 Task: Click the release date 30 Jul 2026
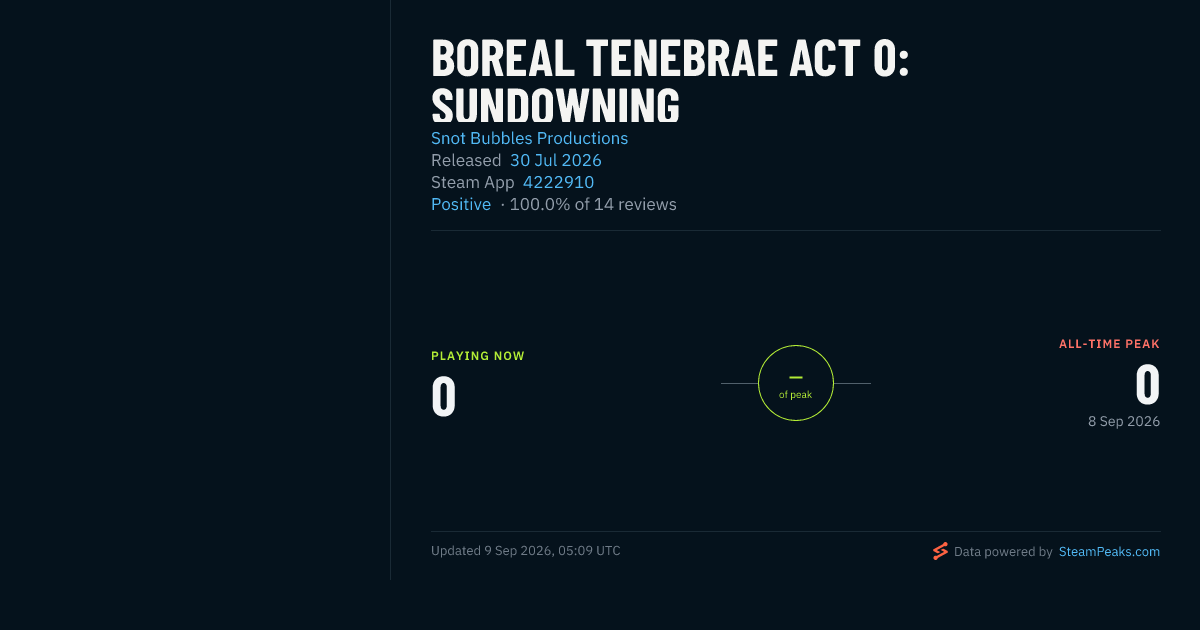pyautogui.click(x=556, y=160)
